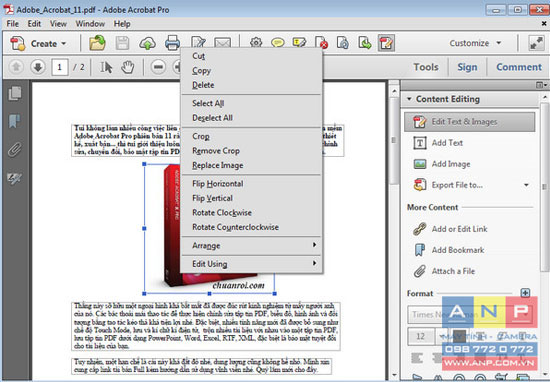Click the Print icon in toolbar
550x382 pixels.
tap(172, 43)
